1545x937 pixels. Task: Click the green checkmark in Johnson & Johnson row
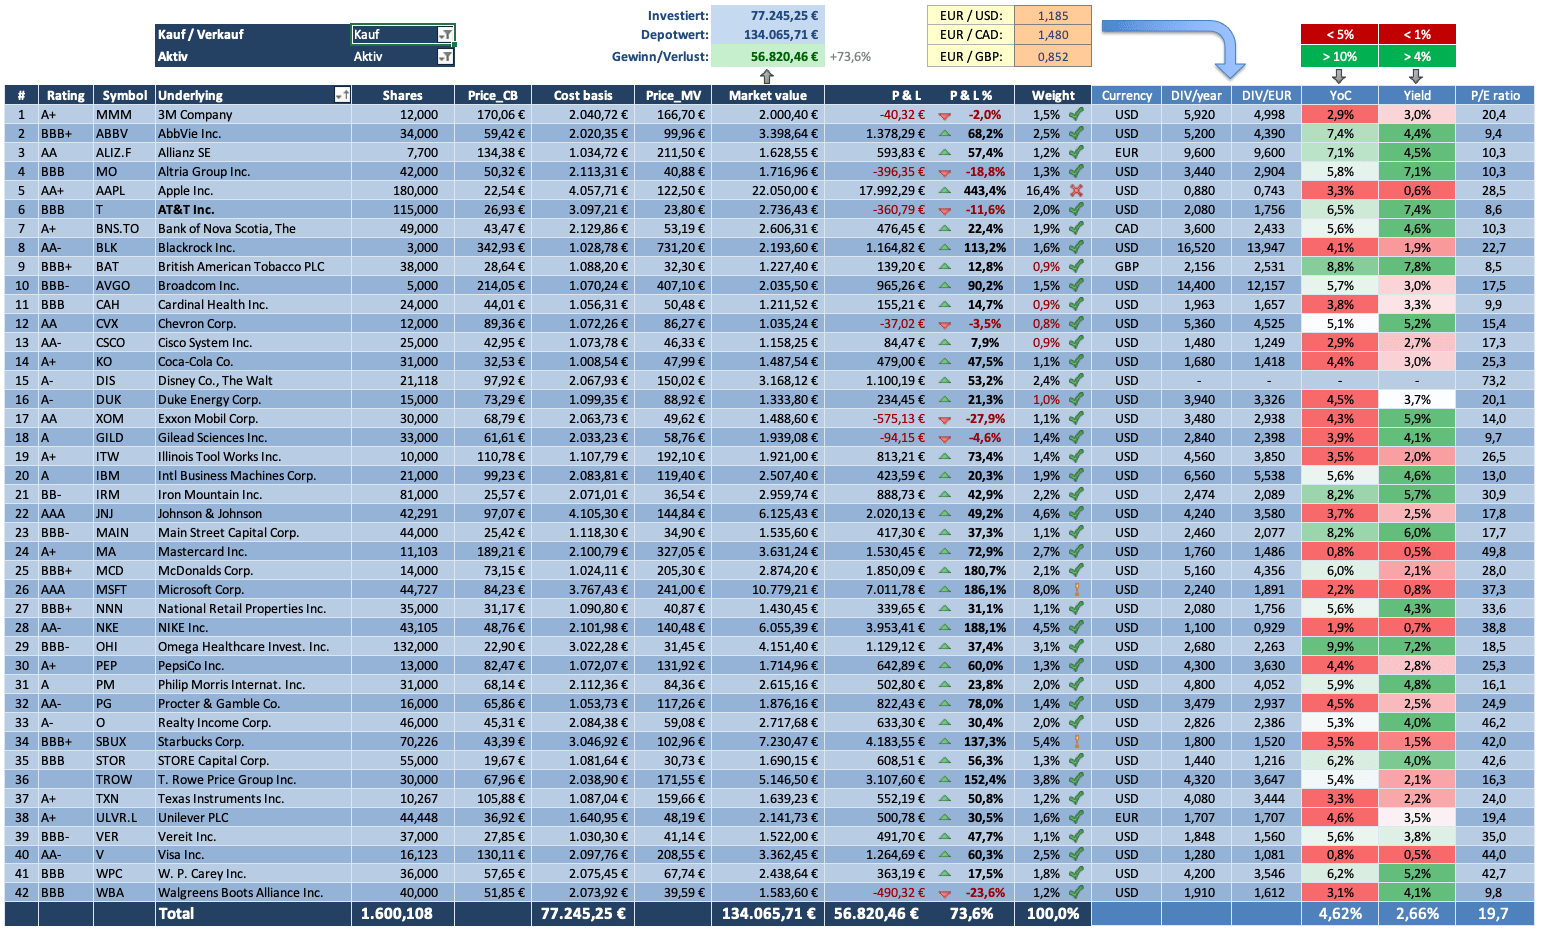pos(1076,513)
